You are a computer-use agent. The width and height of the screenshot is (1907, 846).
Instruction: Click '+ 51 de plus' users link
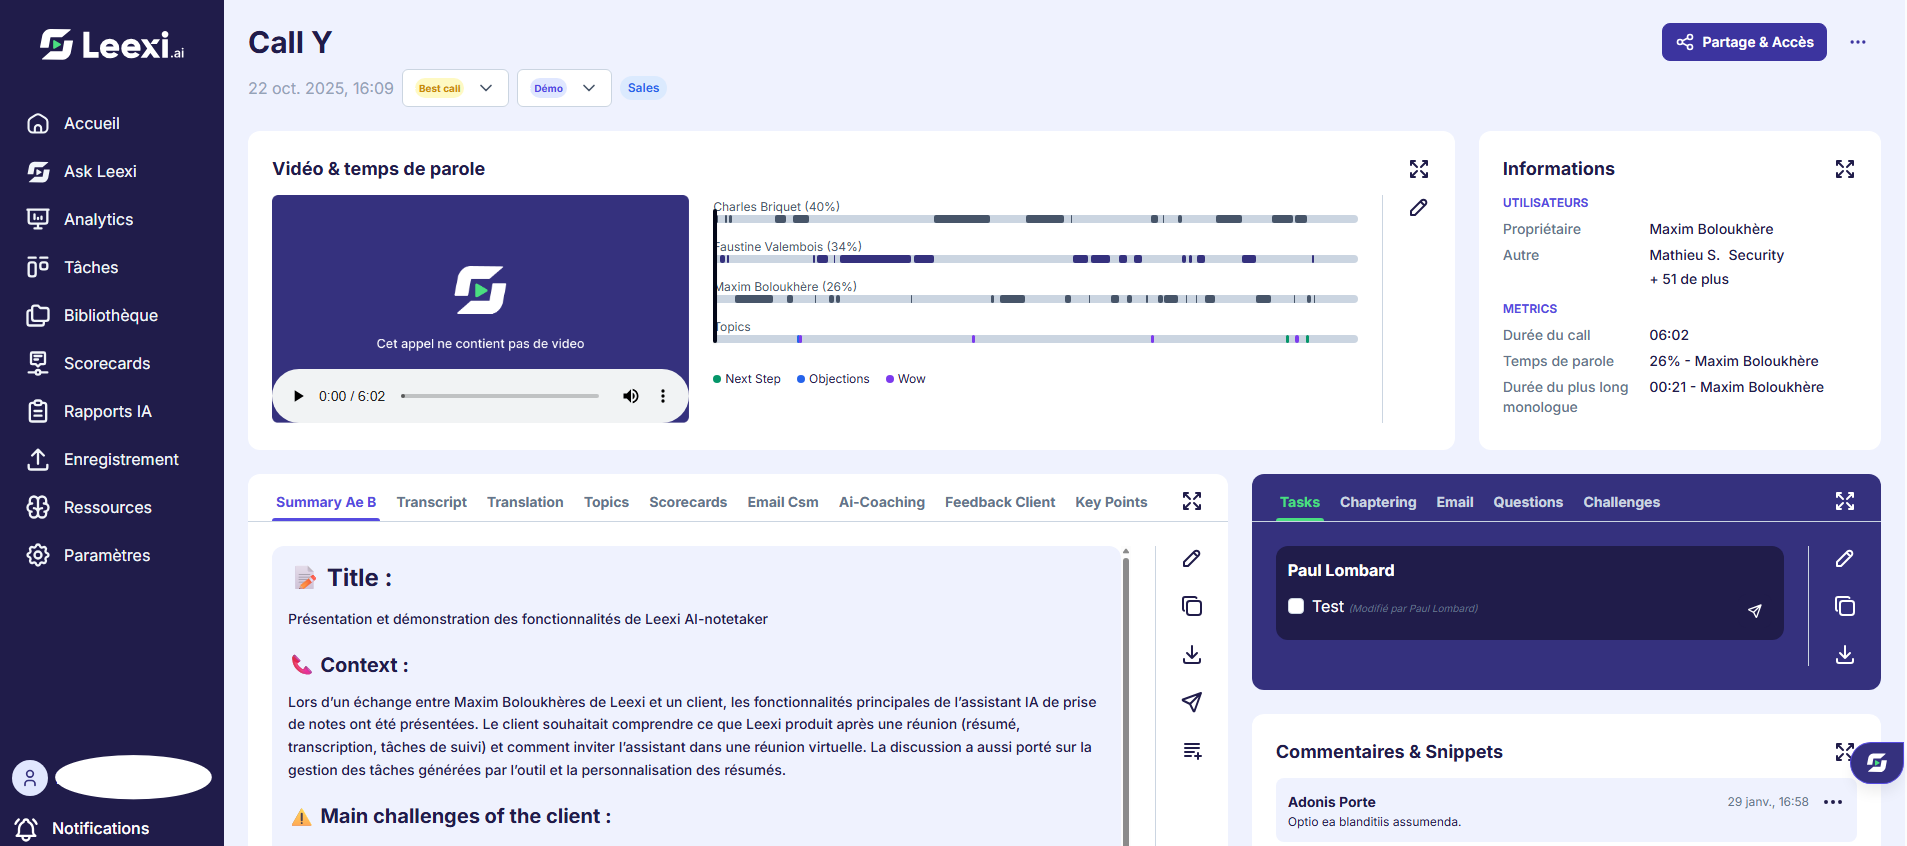tap(1689, 279)
